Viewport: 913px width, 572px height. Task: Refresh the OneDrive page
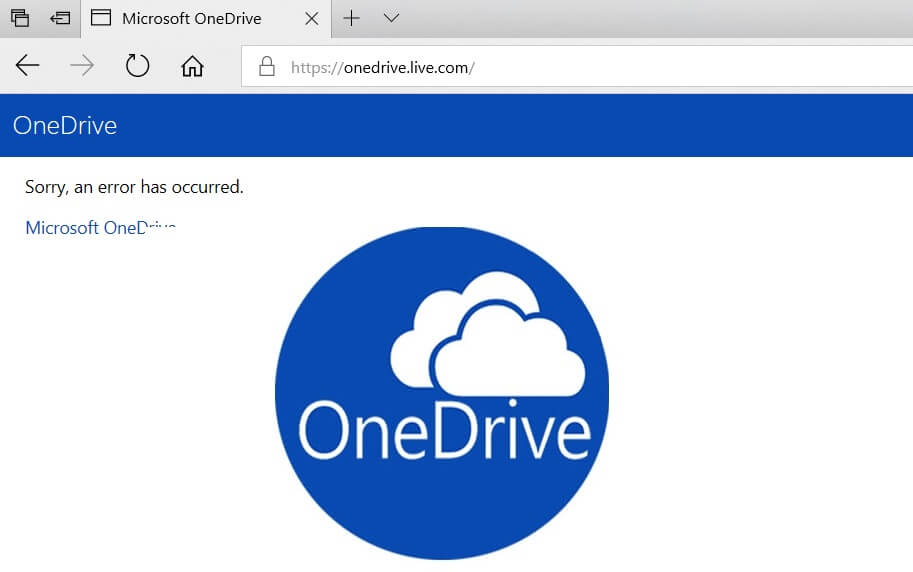coord(137,65)
